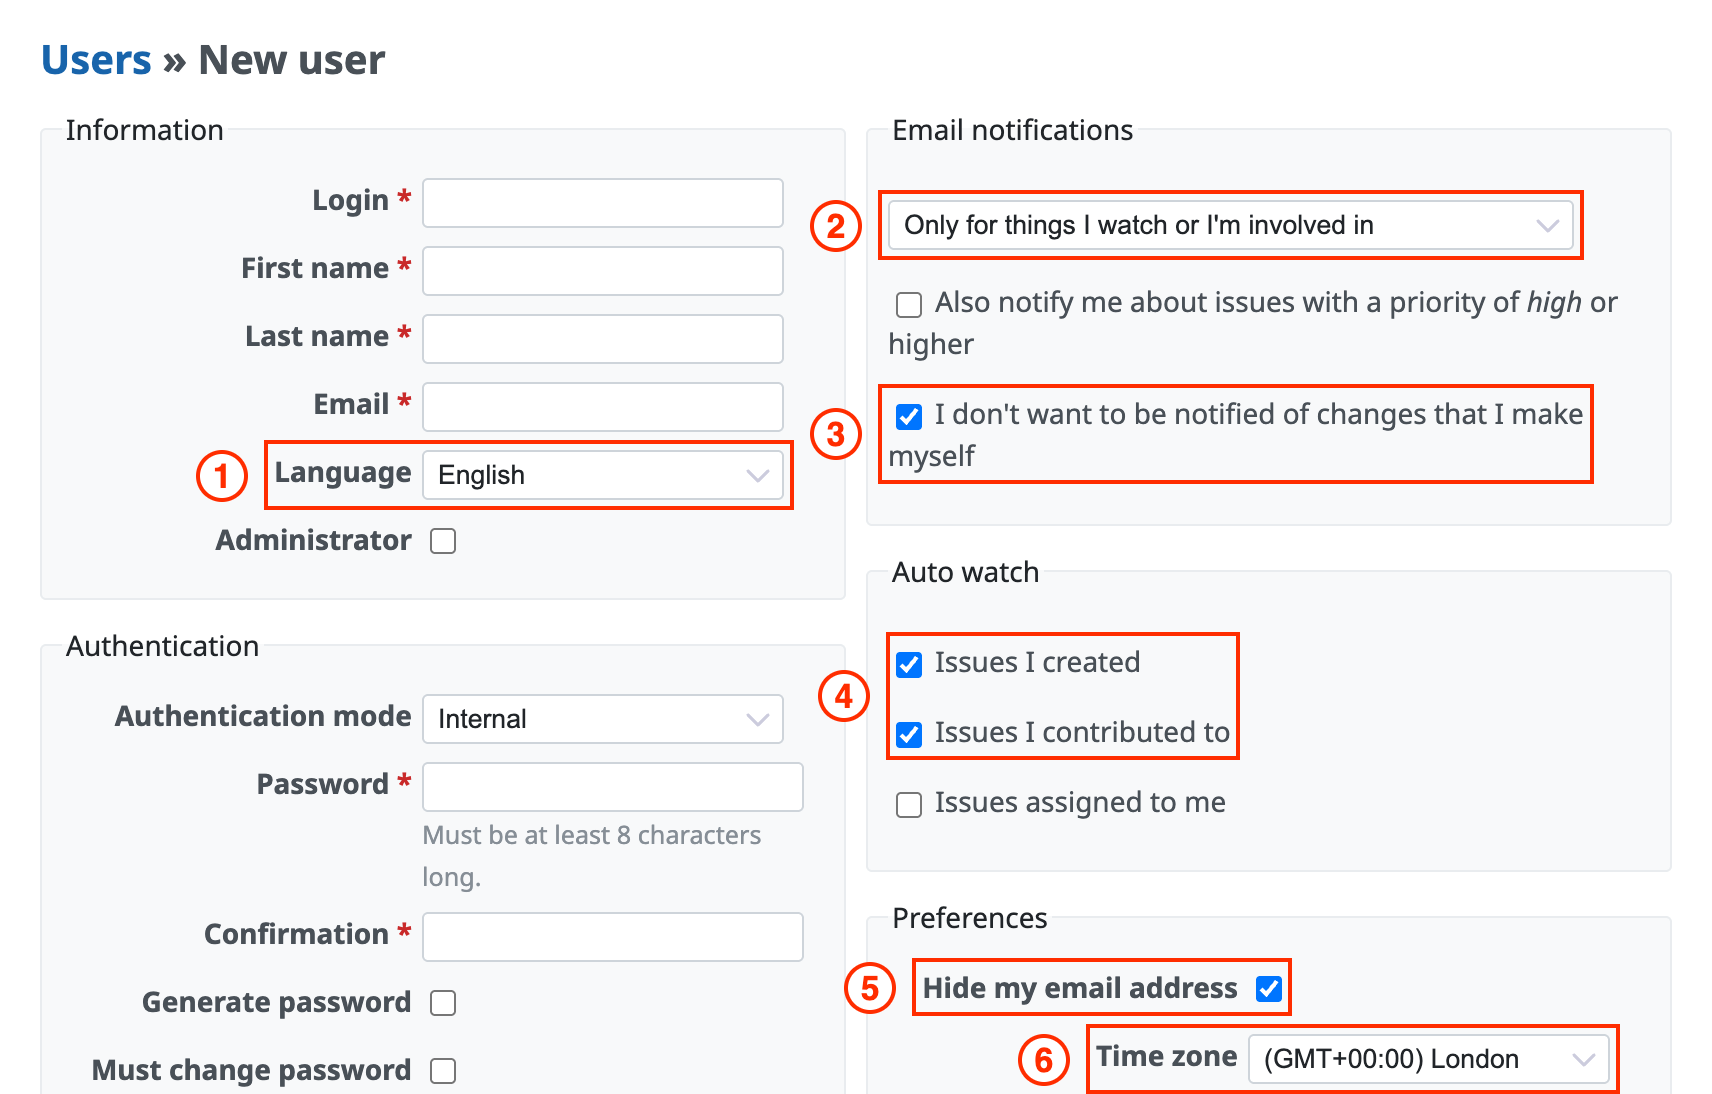
Task: Click the Last name text box
Action: 603,339
